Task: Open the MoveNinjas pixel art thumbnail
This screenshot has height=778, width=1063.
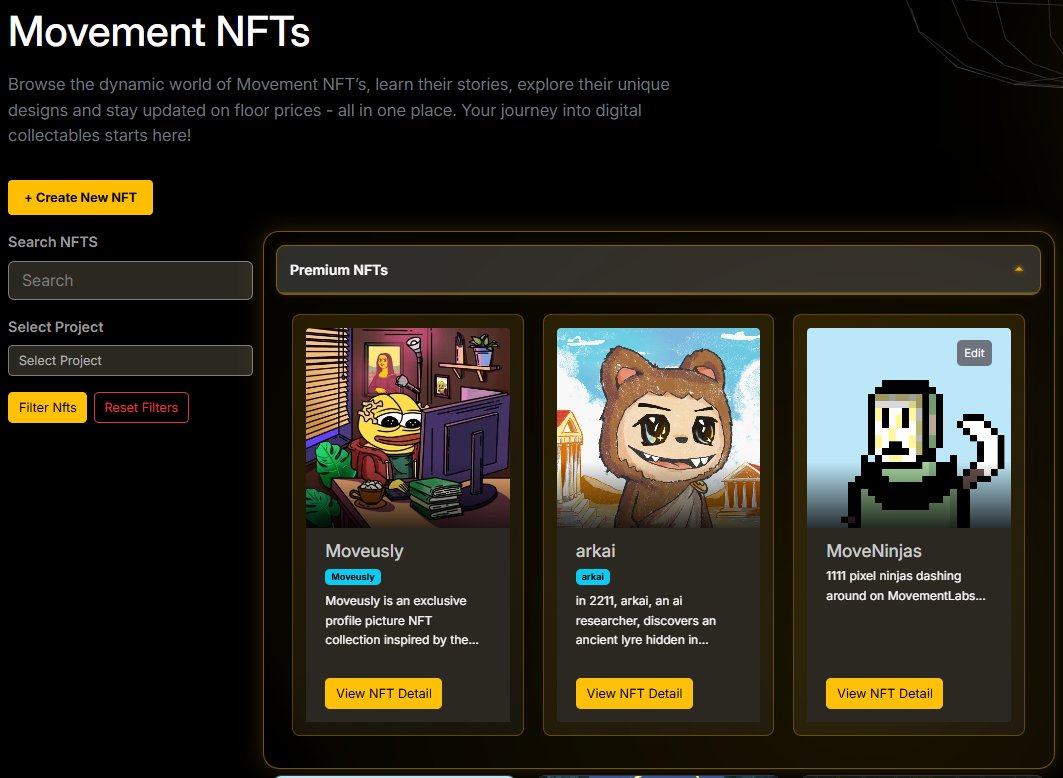Action: coord(908,428)
